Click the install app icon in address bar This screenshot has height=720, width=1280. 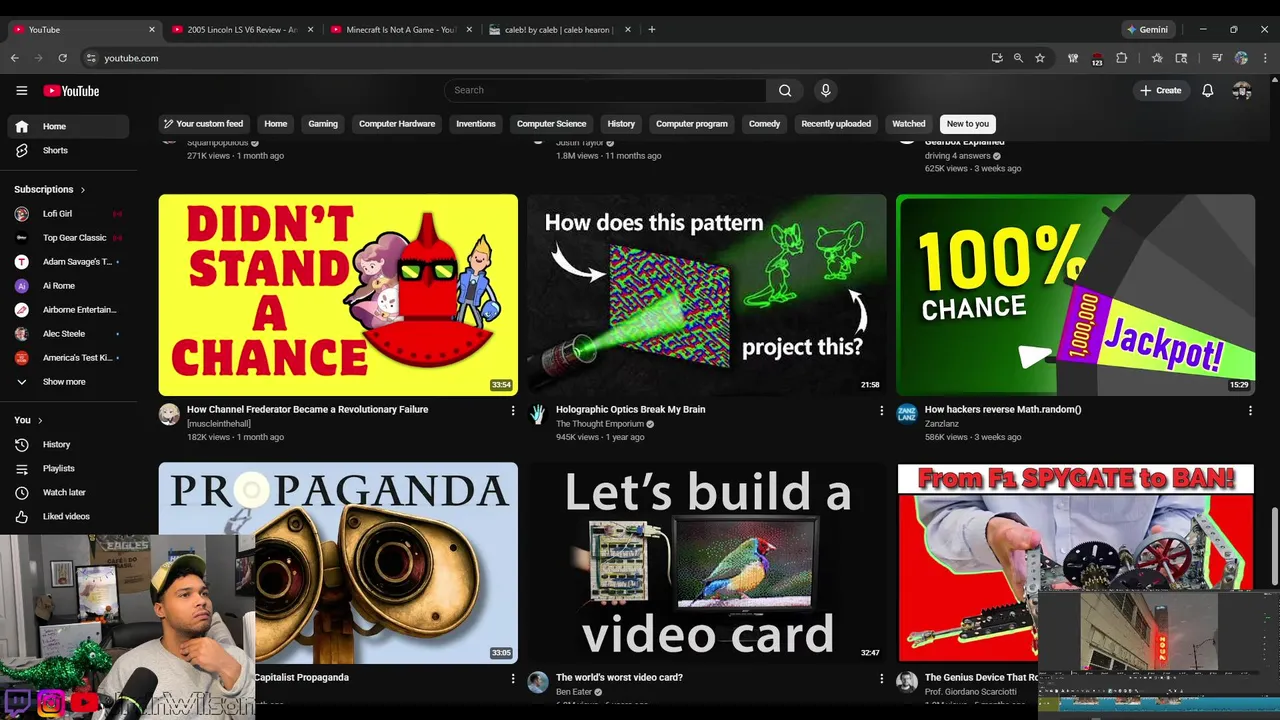click(x=997, y=58)
